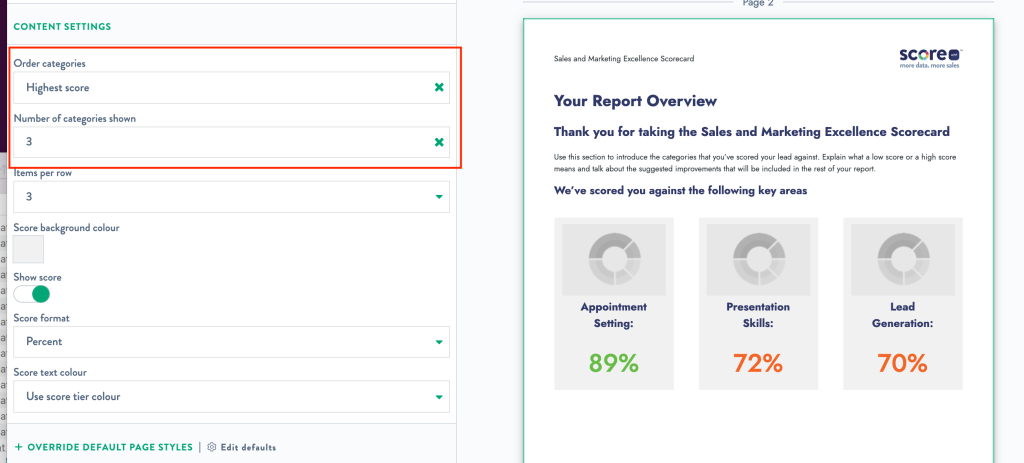Click the Lead Generation category label
This screenshot has width=1024, height=463.
click(x=903, y=315)
